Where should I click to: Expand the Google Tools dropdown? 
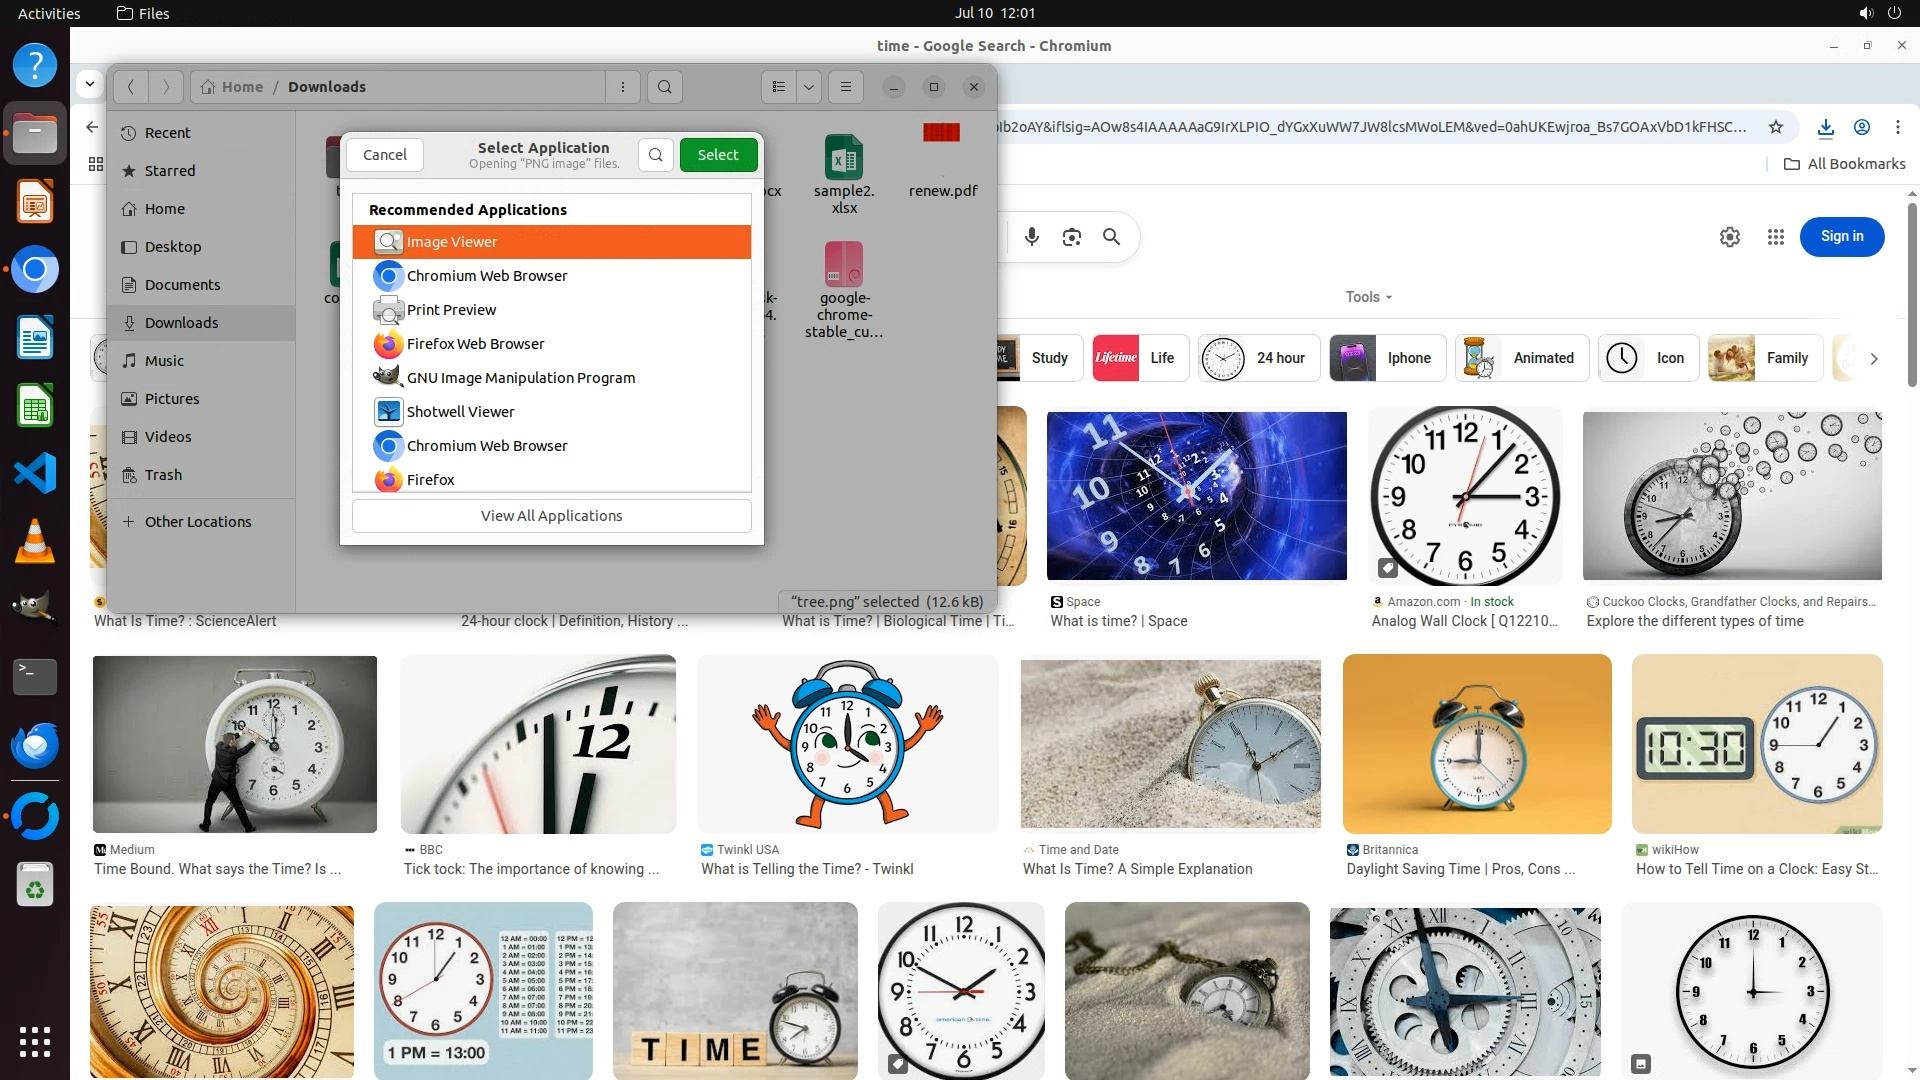pos(1368,297)
